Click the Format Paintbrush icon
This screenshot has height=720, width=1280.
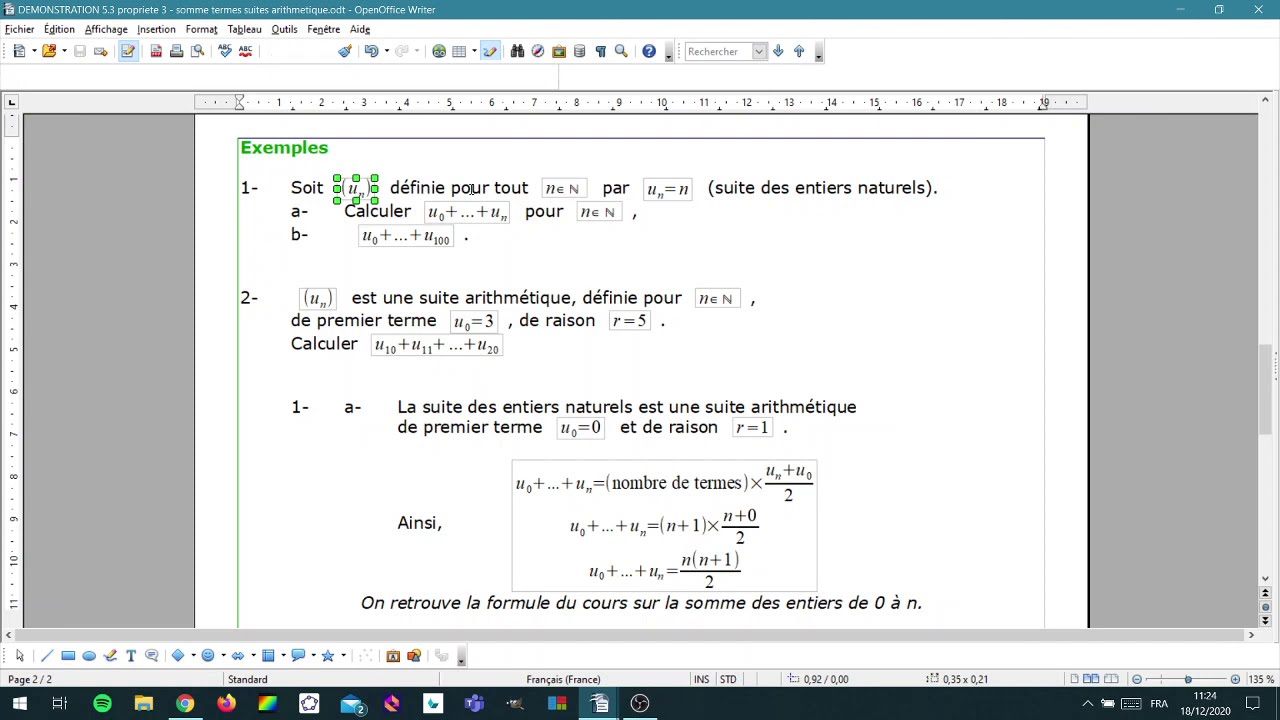(x=344, y=51)
